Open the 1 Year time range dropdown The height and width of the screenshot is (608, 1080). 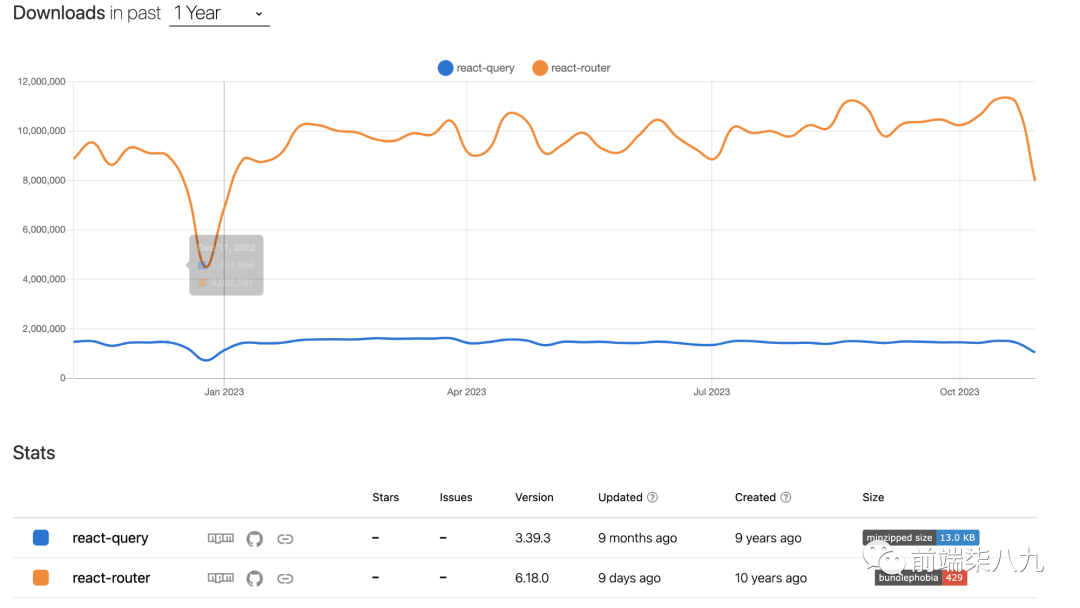pos(219,14)
